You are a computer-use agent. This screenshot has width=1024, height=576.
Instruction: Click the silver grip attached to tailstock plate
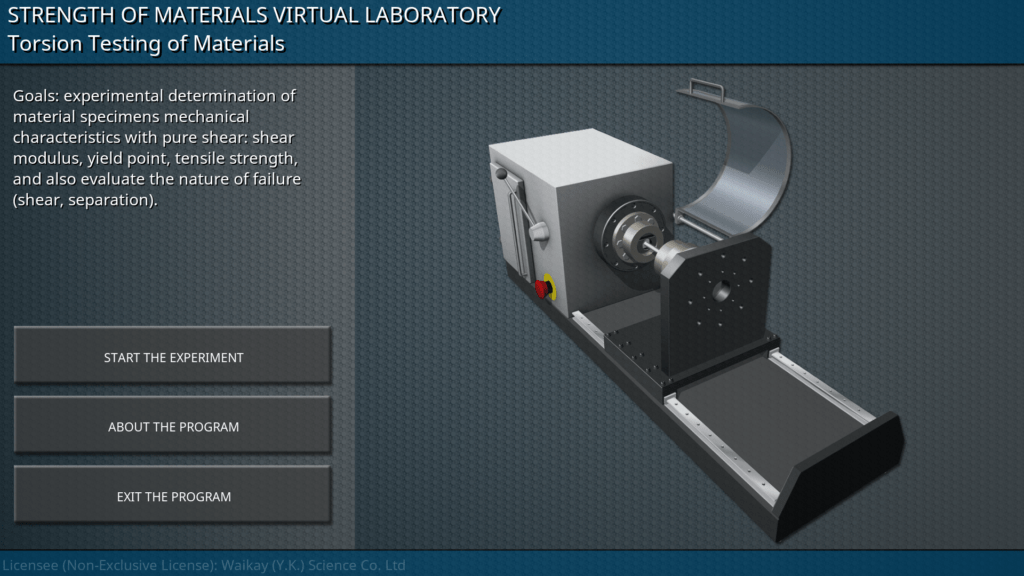point(674,257)
